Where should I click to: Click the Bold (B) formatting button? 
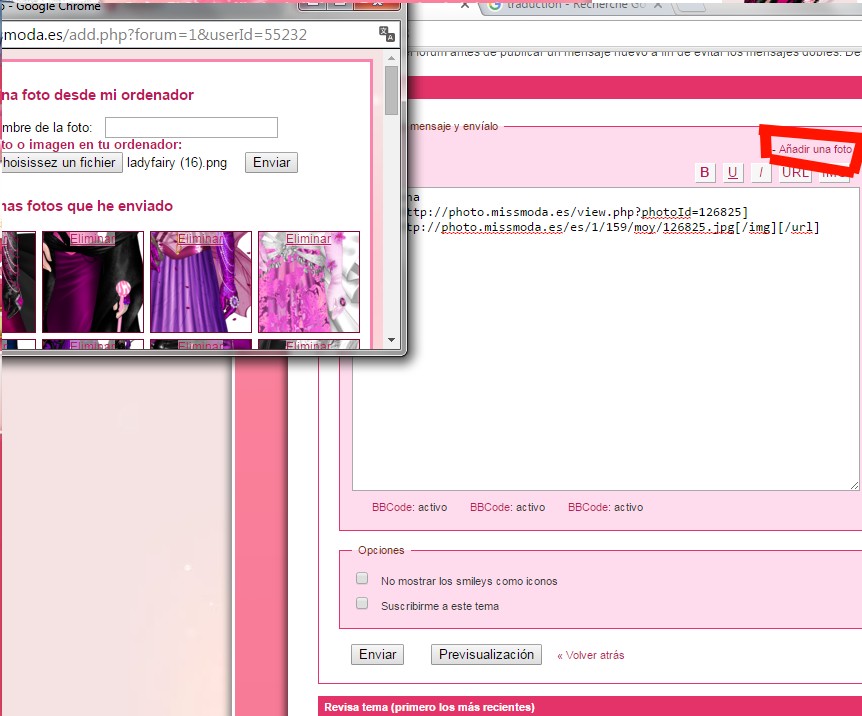706,172
